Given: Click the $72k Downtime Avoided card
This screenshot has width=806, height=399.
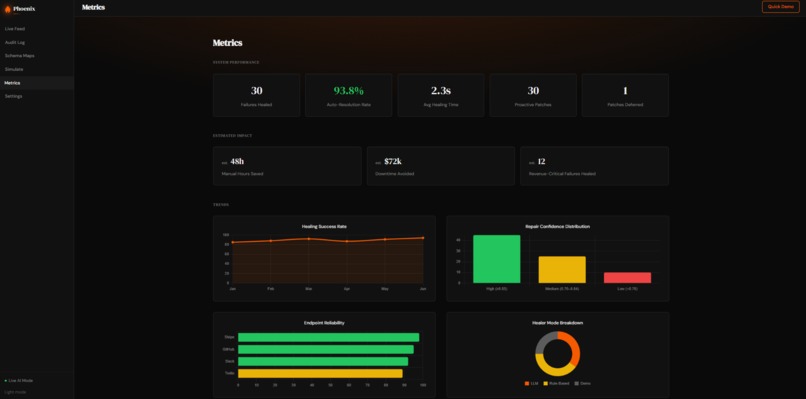Looking at the screenshot, I should click(x=441, y=166).
